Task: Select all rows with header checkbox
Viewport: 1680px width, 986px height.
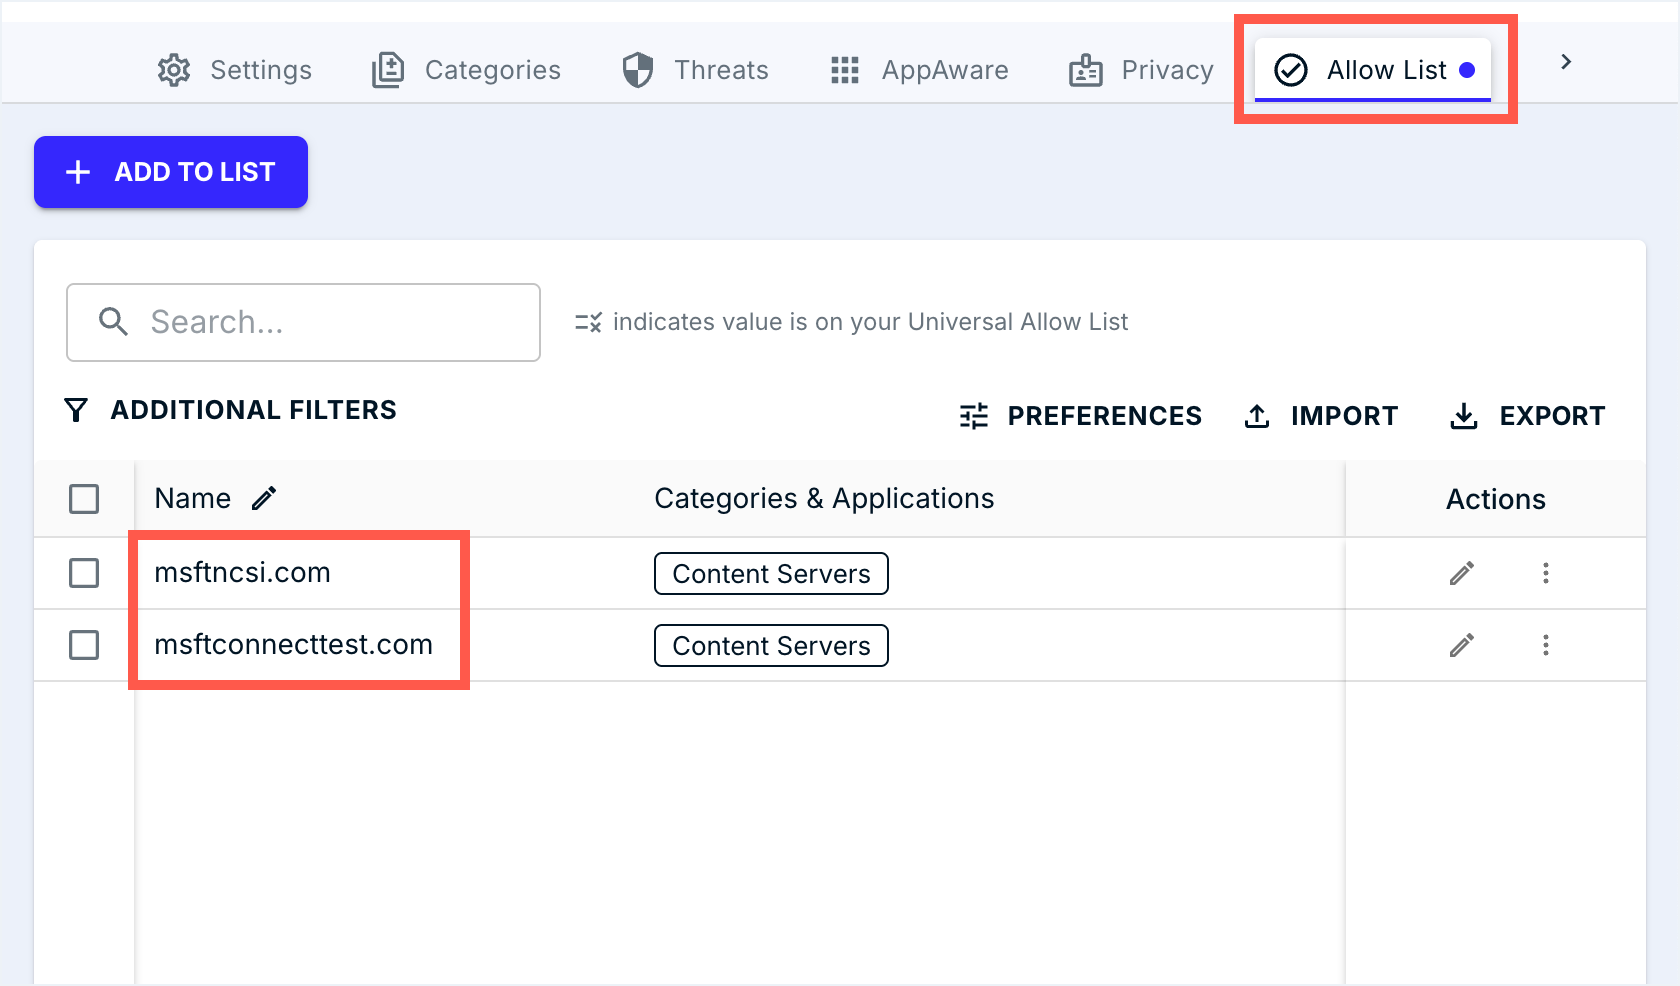Action: point(84,498)
